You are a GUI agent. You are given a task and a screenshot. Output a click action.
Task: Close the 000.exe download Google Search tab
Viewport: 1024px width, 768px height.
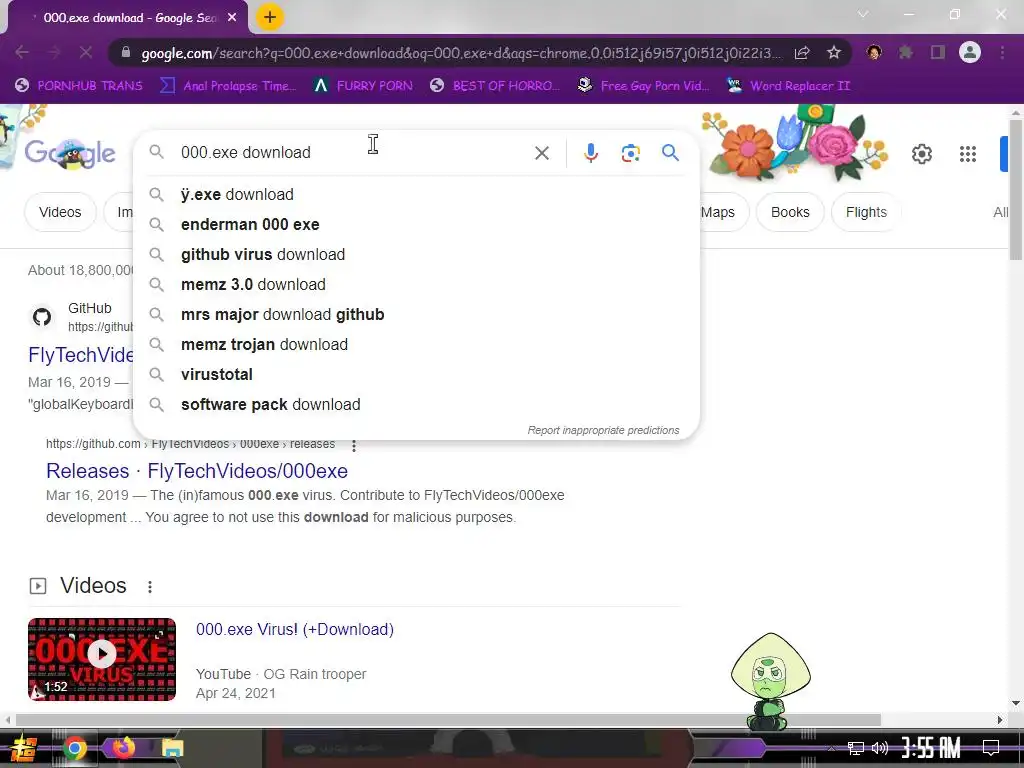[x=232, y=18]
